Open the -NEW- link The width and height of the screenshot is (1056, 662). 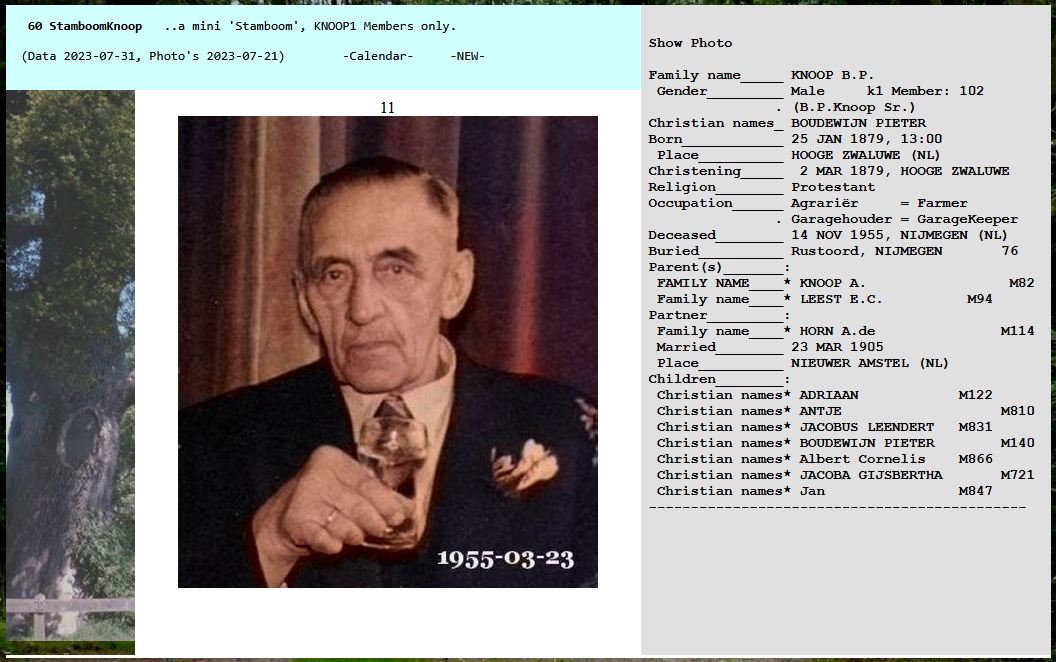467,56
